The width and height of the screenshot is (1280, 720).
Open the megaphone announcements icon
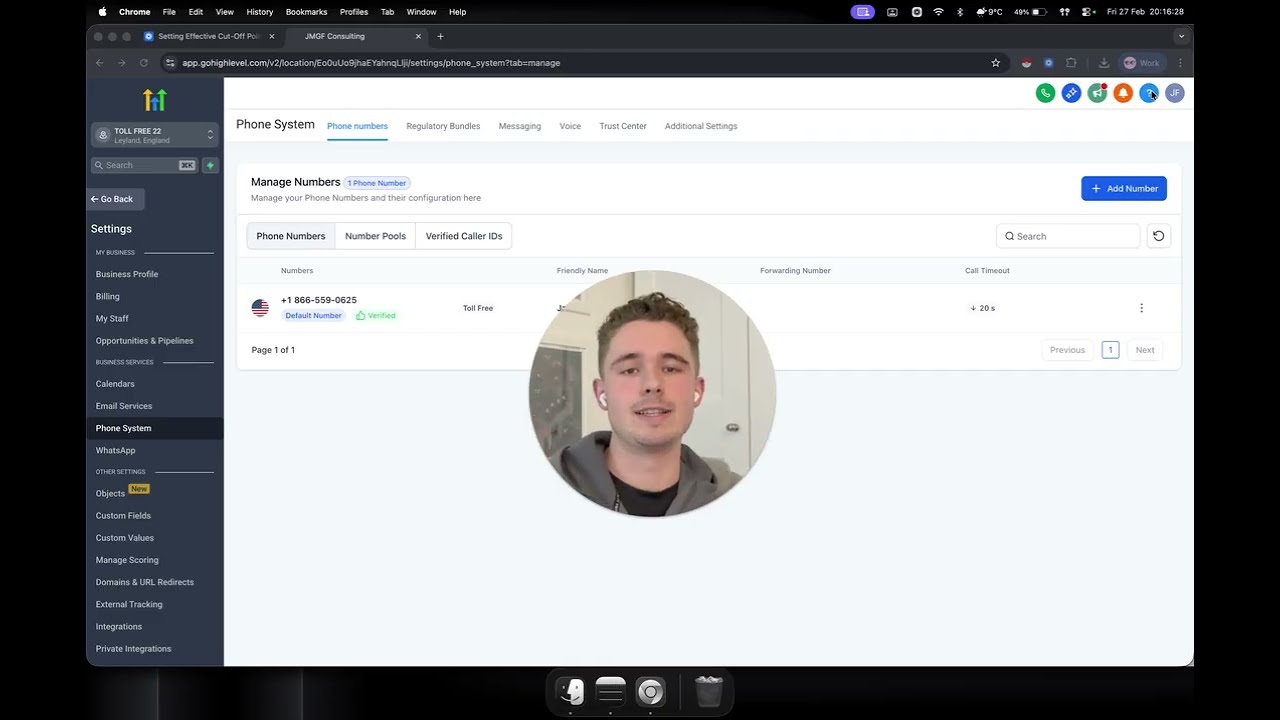tap(1097, 93)
